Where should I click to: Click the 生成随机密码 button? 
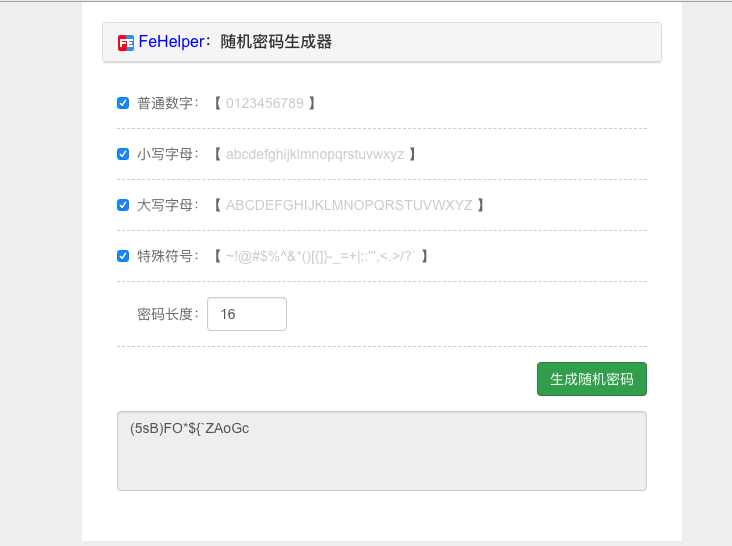592,379
